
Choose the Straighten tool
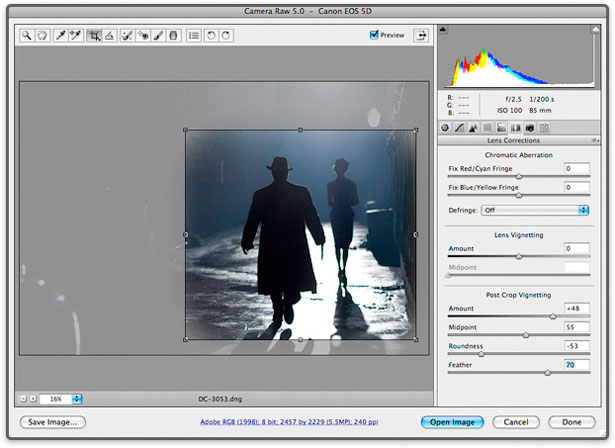109,34
